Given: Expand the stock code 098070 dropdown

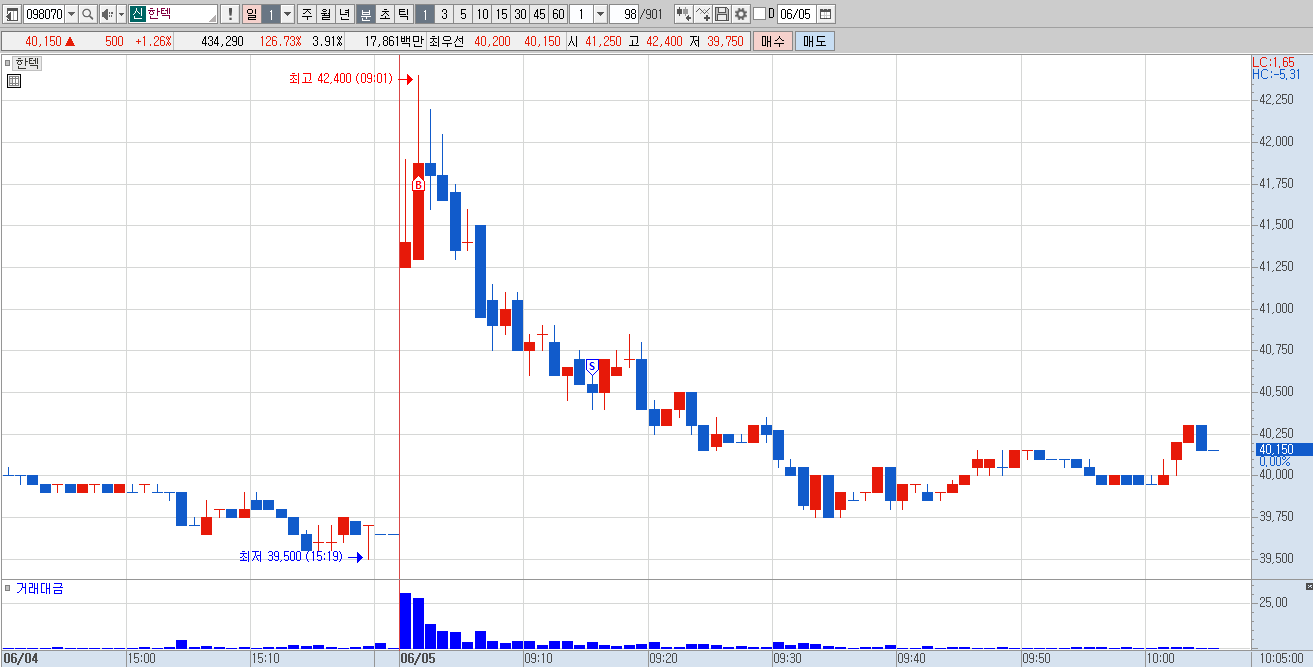Looking at the screenshot, I should (71, 14).
